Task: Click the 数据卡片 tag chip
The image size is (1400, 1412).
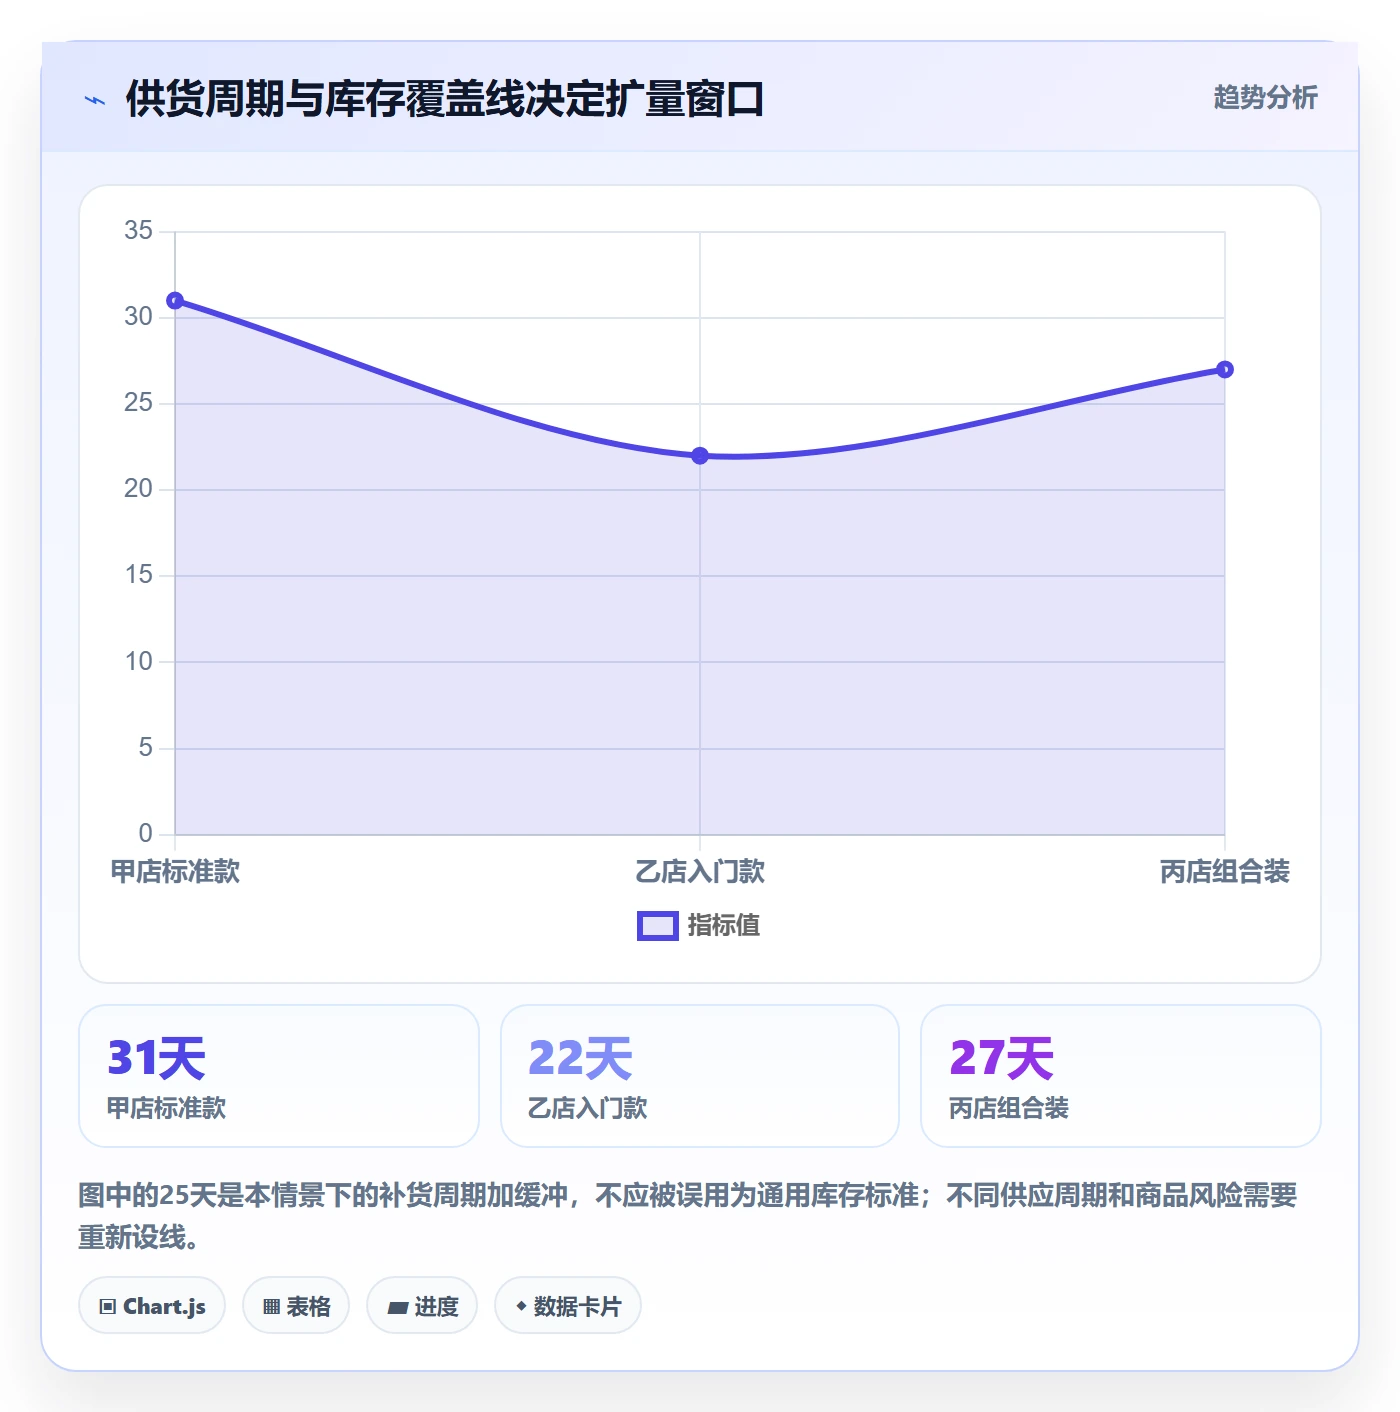Action: [x=568, y=1306]
